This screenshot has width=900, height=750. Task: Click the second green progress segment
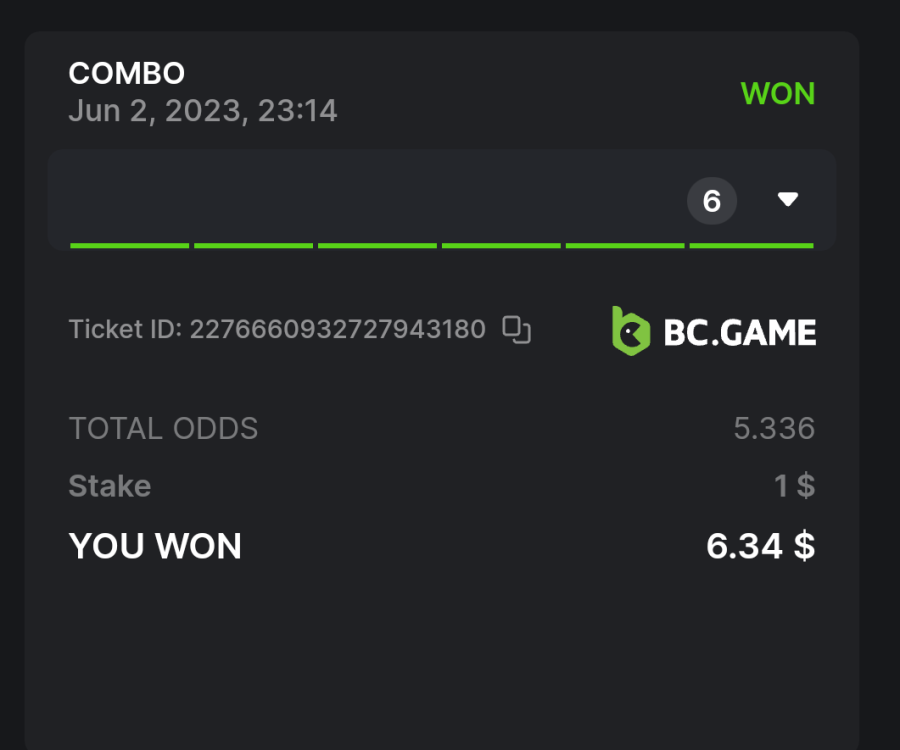point(253,245)
